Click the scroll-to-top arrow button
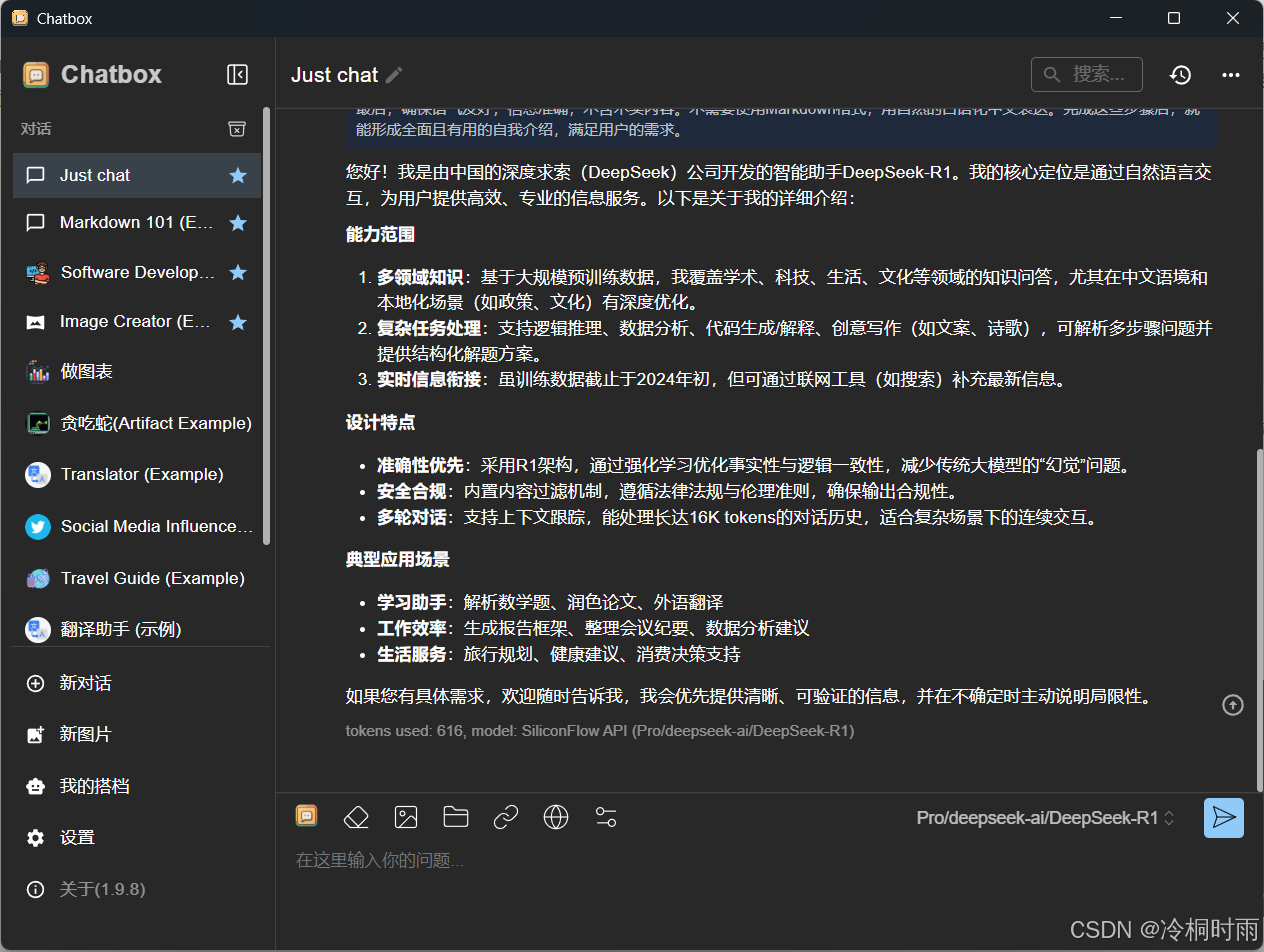The width and height of the screenshot is (1264, 952). pos(1232,705)
